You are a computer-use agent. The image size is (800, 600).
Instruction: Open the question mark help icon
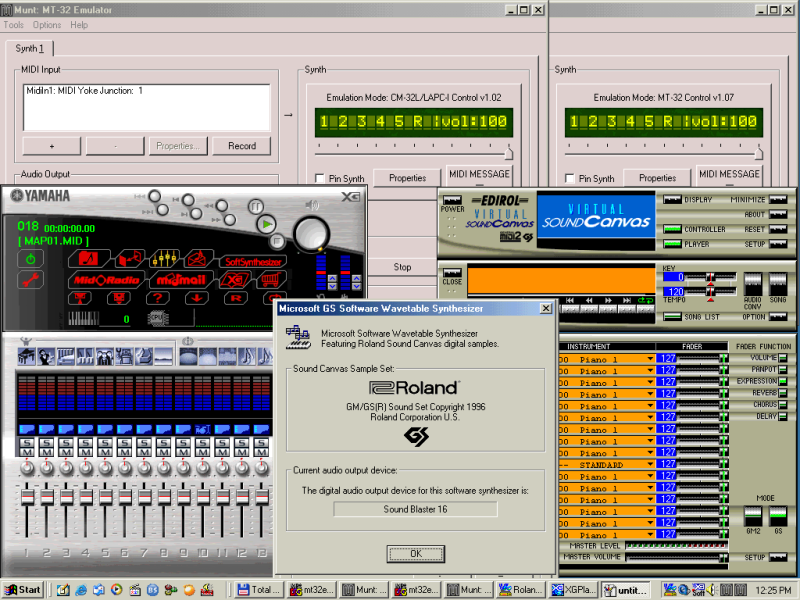158,298
